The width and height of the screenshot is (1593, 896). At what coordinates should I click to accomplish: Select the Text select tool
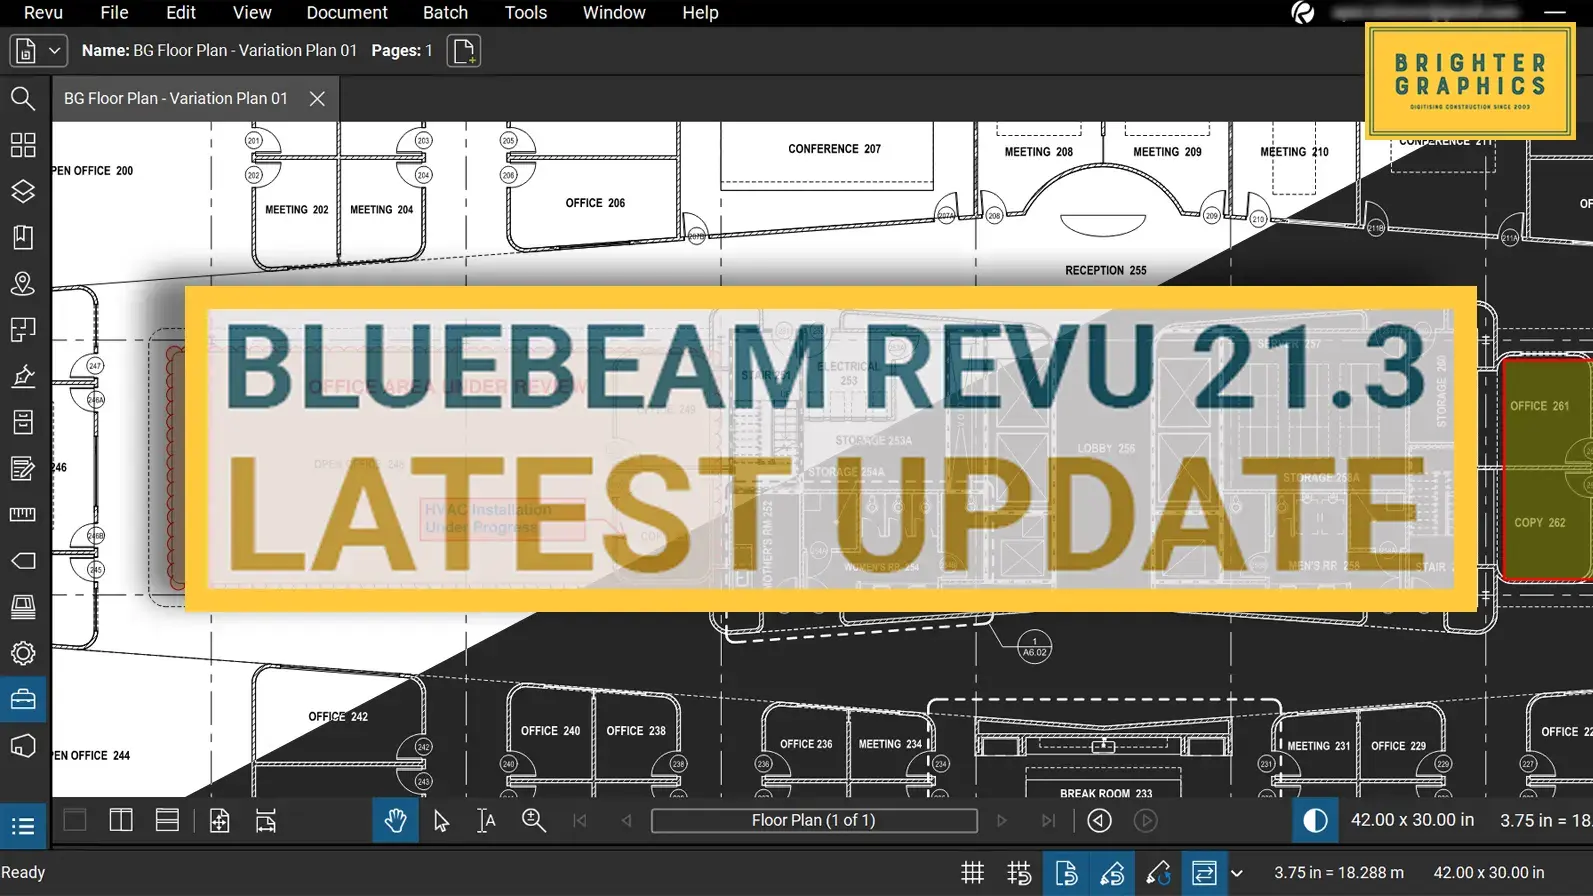pos(486,821)
